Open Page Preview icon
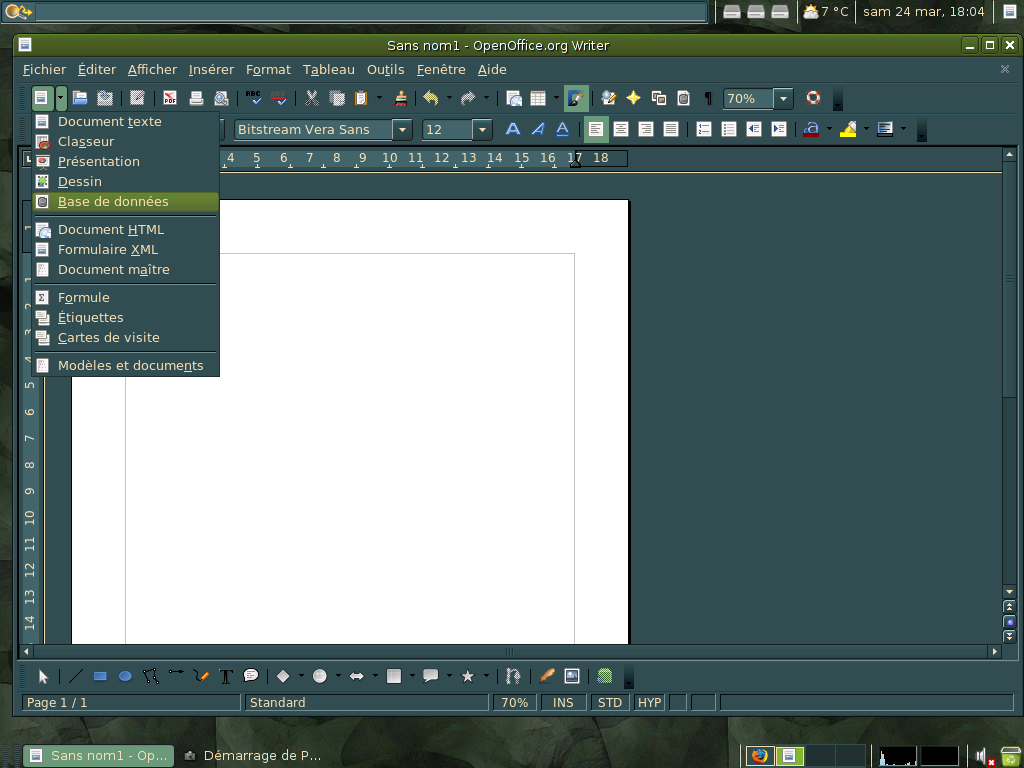Image resolution: width=1024 pixels, height=768 pixels. pyautogui.click(x=221, y=98)
